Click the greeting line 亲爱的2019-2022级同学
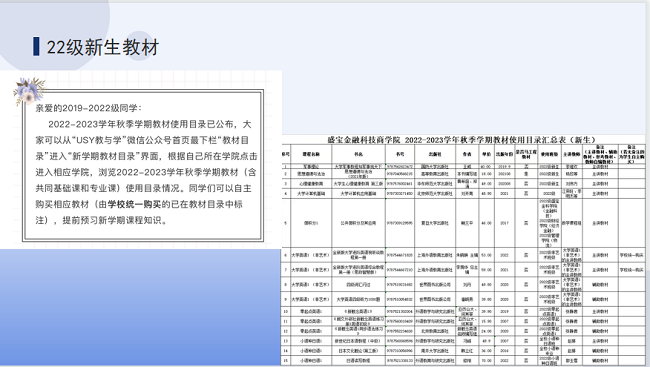Screen dimensions: 650x367 coord(88,108)
